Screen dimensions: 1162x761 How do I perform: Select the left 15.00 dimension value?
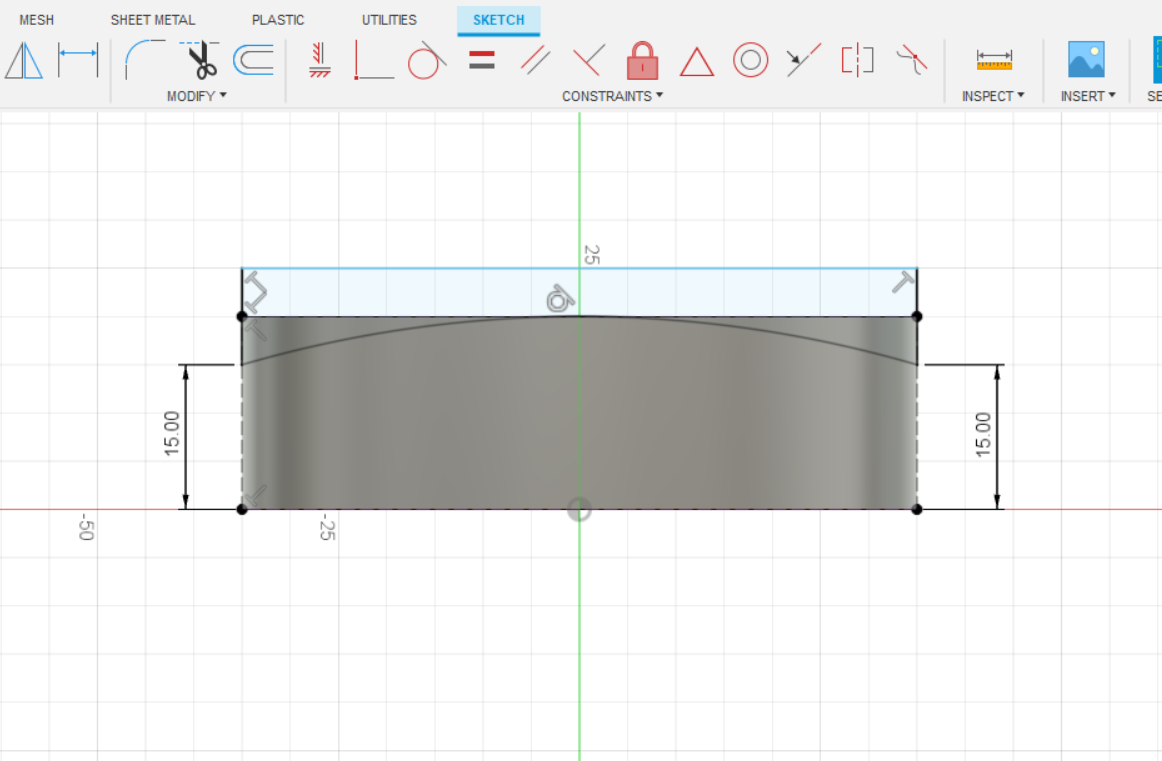click(x=171, y=433)
